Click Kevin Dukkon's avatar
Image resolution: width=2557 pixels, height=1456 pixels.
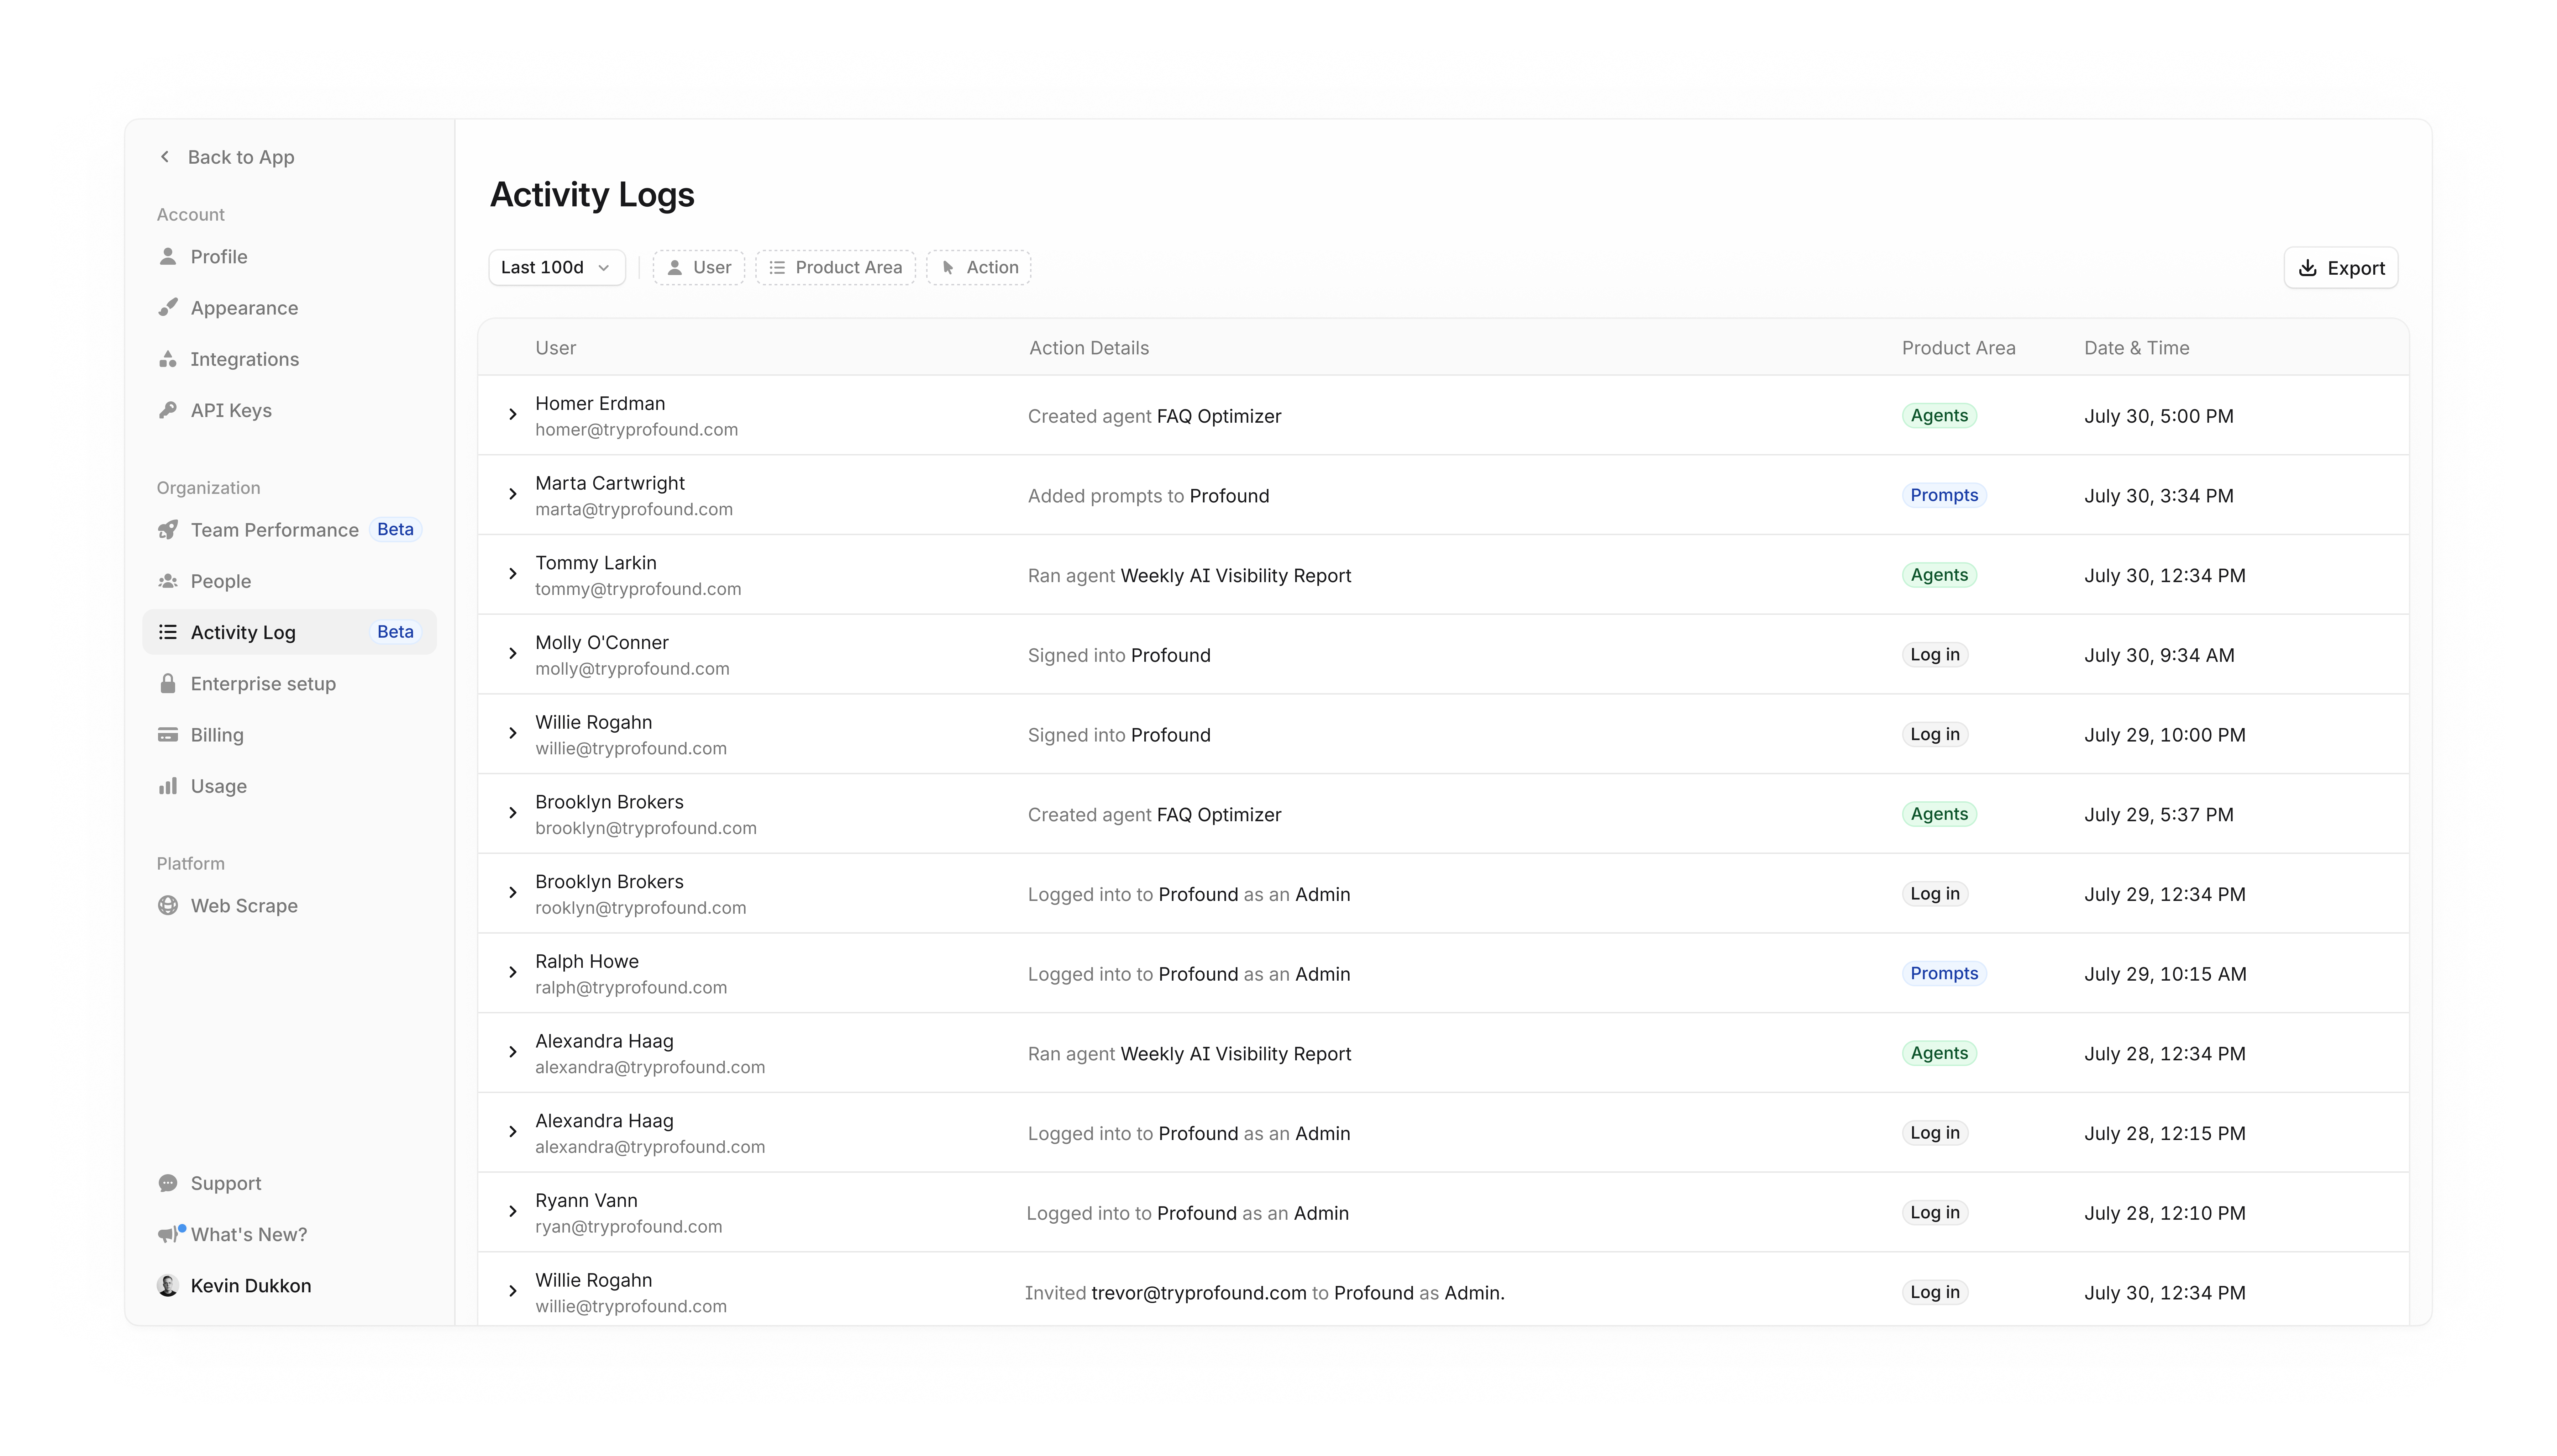168,1286
